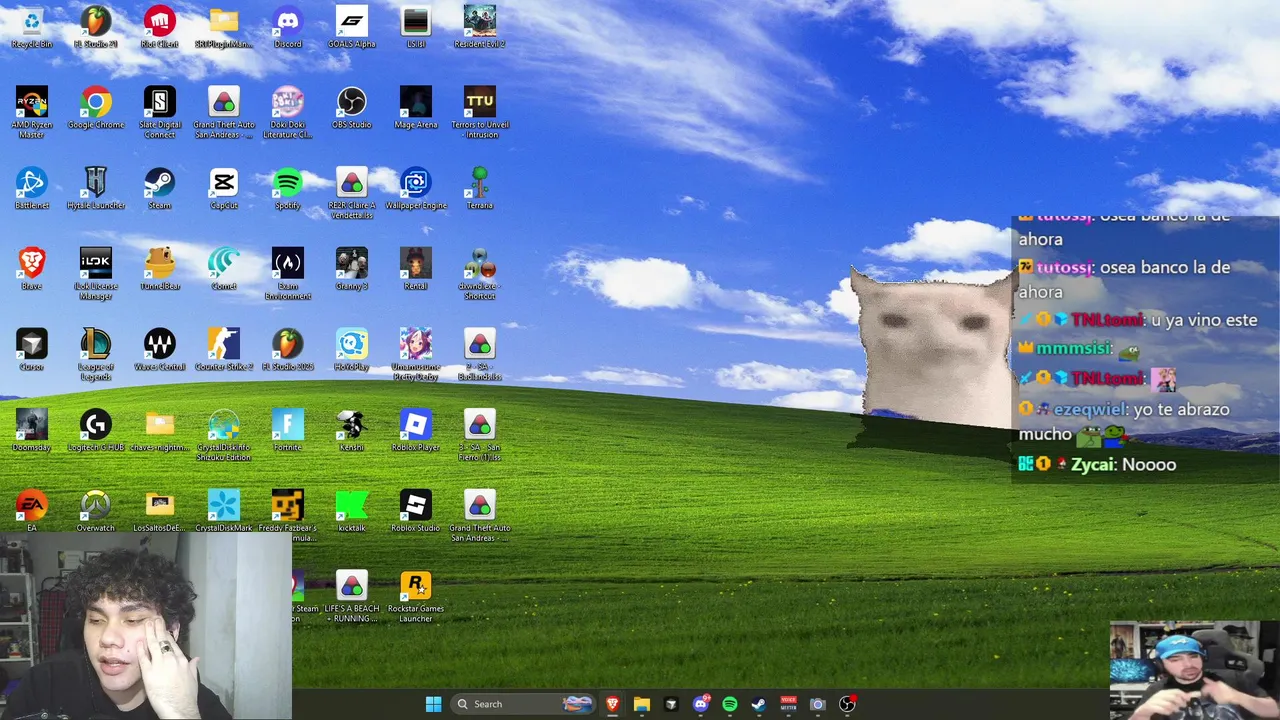This screenshot has width=1280, height=720.
Task: Open the FL Studio 2025 desktop shortcut
Action: pyautogui.click(x=288, y=350)
